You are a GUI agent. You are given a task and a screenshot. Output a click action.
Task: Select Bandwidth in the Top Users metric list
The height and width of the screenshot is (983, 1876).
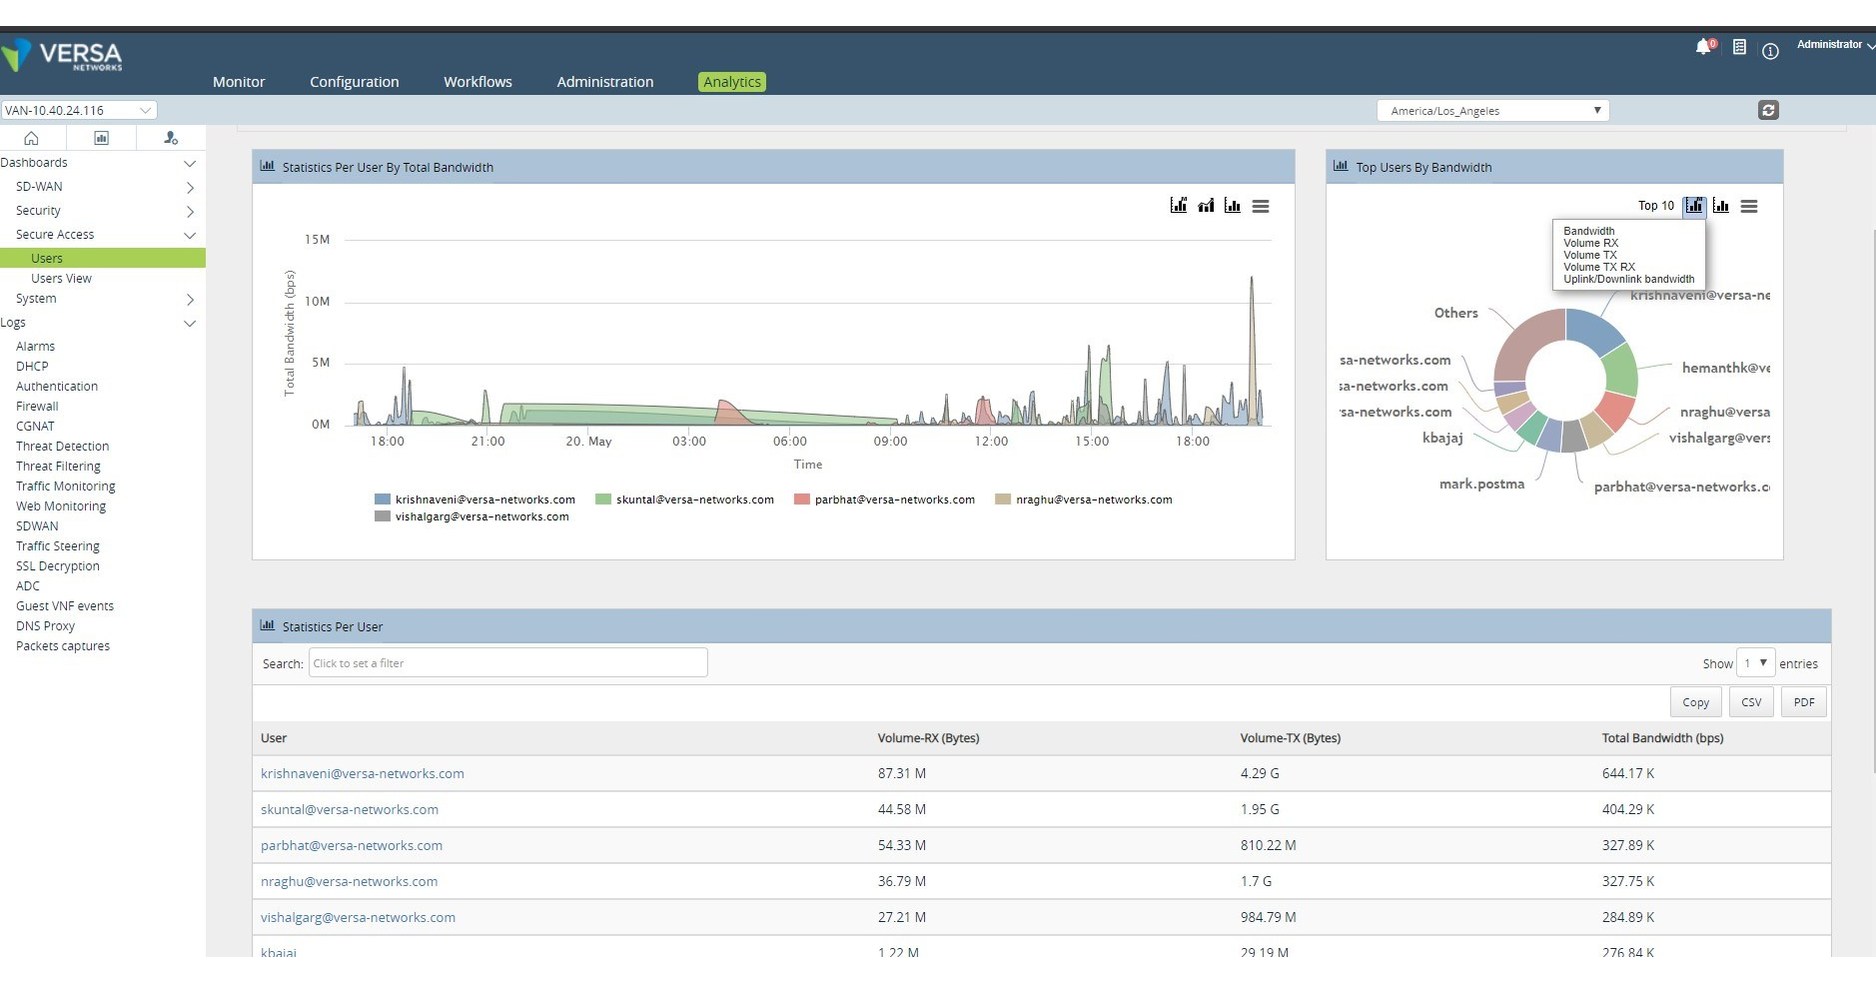point(1589,230)
